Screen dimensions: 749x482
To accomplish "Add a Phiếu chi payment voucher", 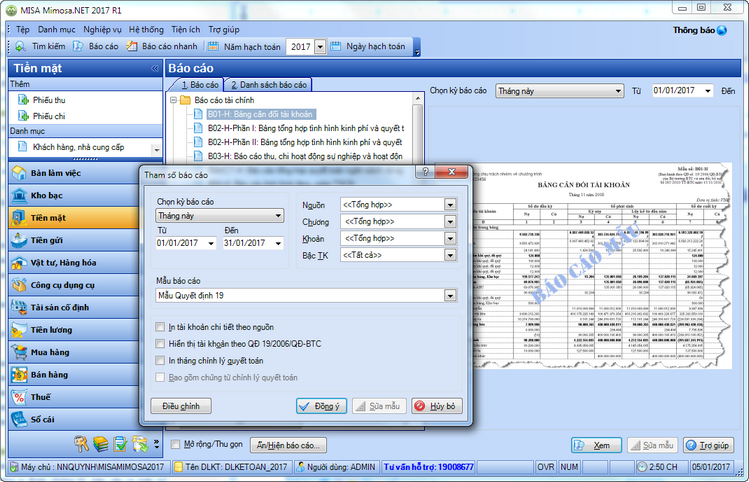I will pos(42,116).
